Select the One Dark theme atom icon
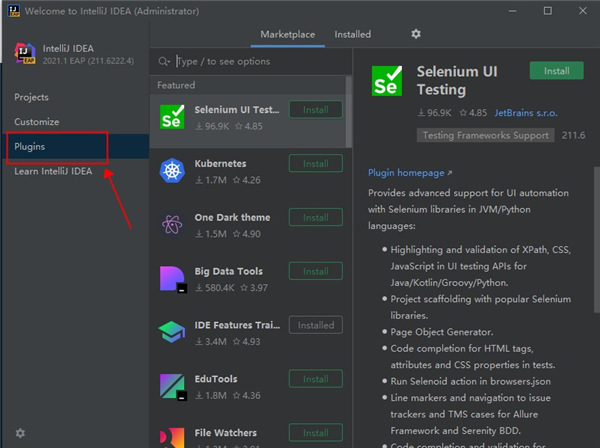The image size is (600, 448). click(x=171, y=225)
